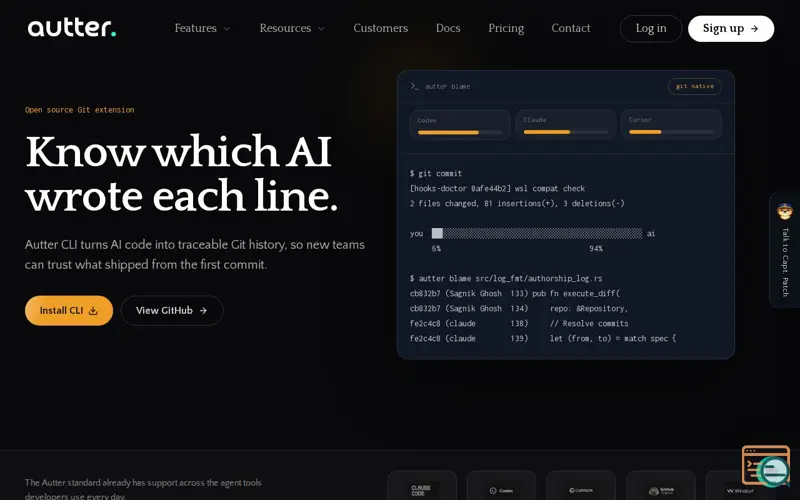Click the download icon in Install CLI

click(x=93, y=310)
